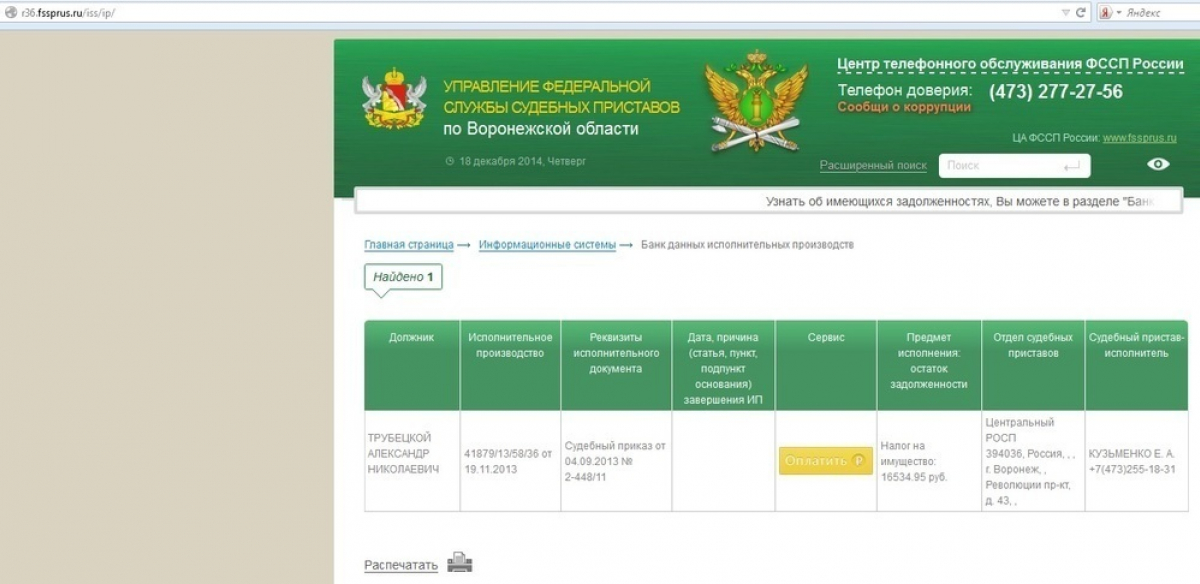
Task: Open Центр телефонного обслуживания ФССП России
Action: coord(1010,64)
